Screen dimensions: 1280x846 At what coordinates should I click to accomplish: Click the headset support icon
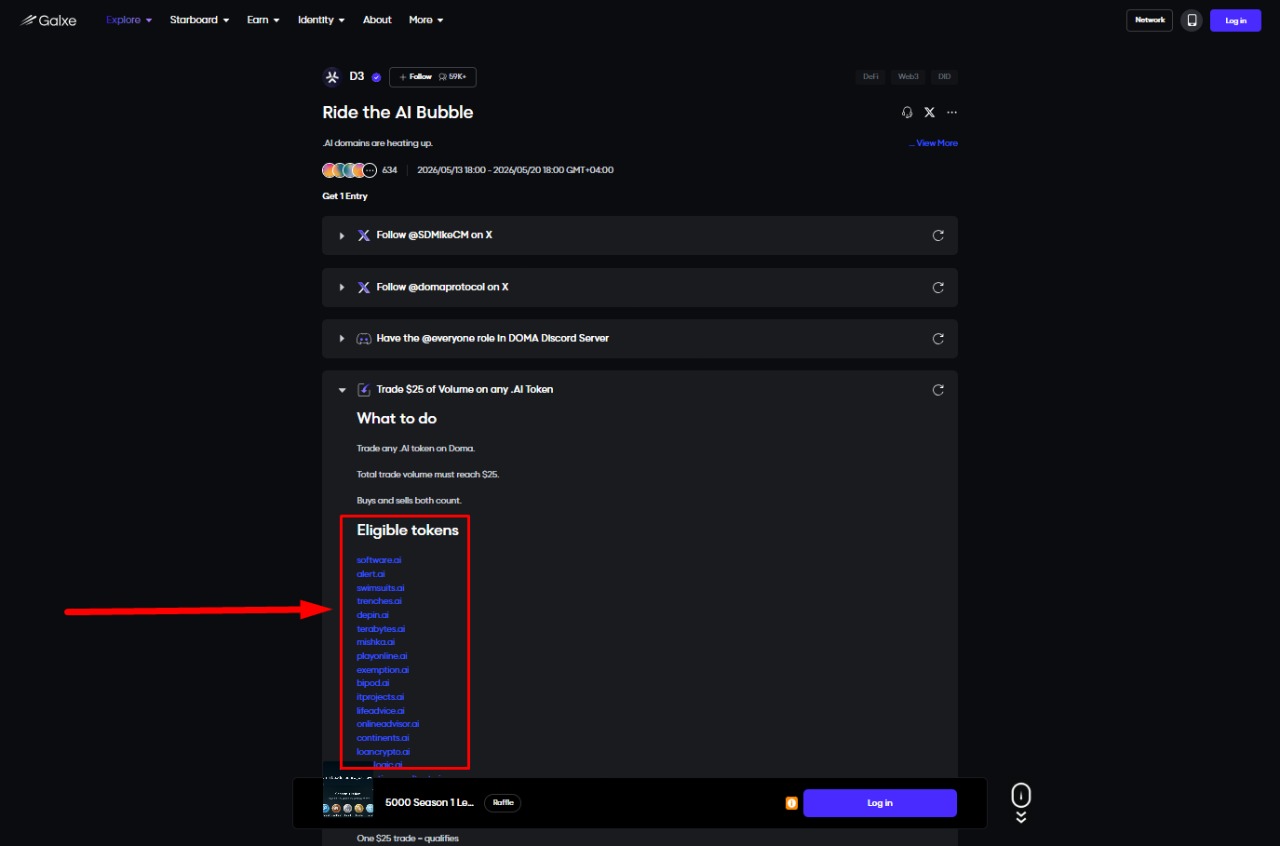(x=907, y=113)
